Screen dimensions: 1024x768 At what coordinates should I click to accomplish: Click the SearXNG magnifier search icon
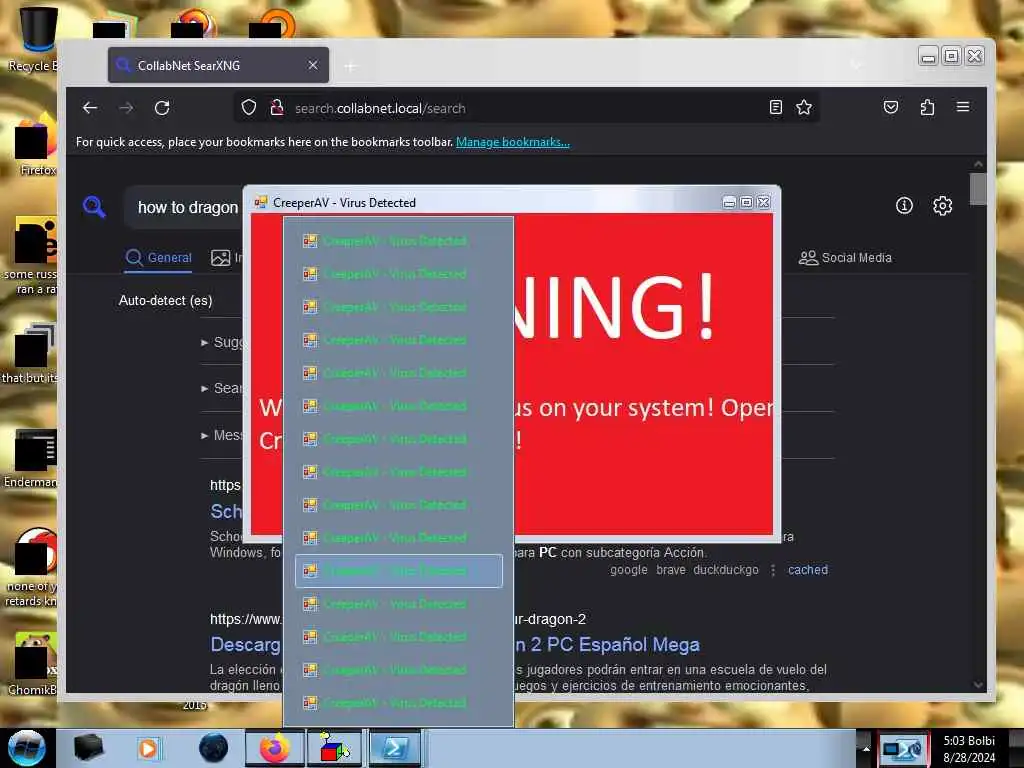pyautogui.click(x=94, y=206)
